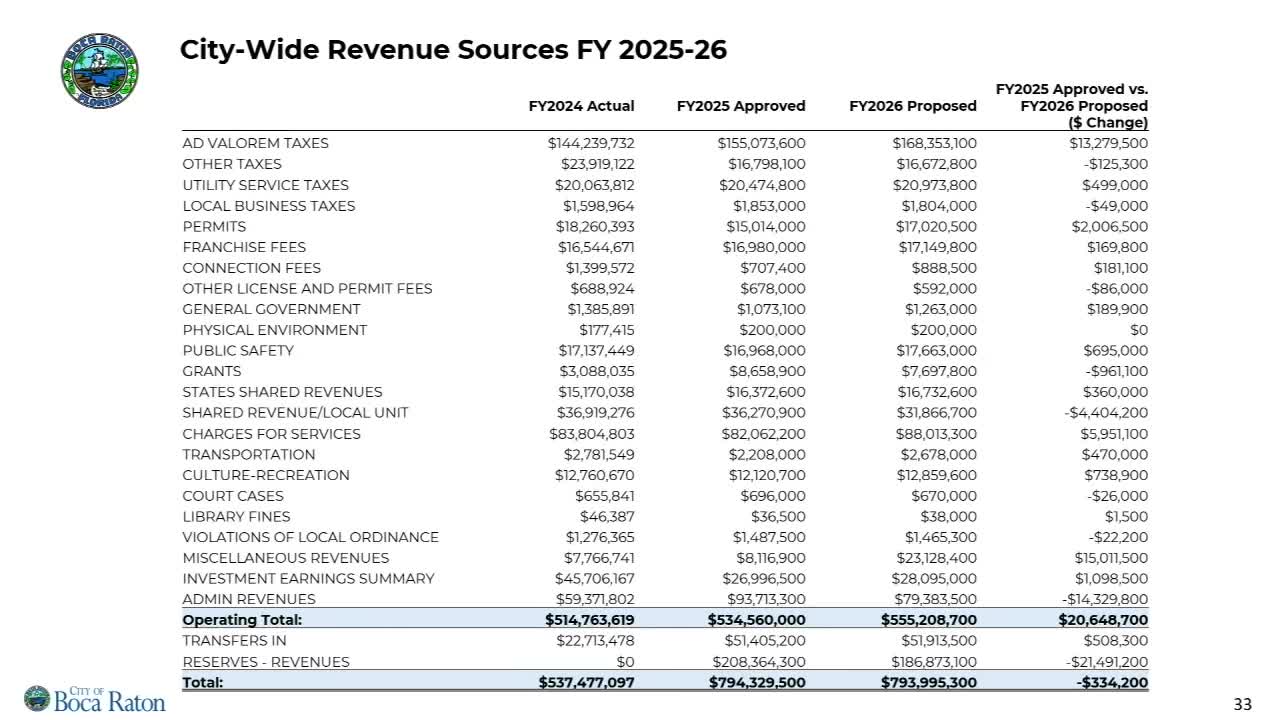1280x720 pixels.
Task: Click the FY2025 Approved column header
Action: pos(741,106)
